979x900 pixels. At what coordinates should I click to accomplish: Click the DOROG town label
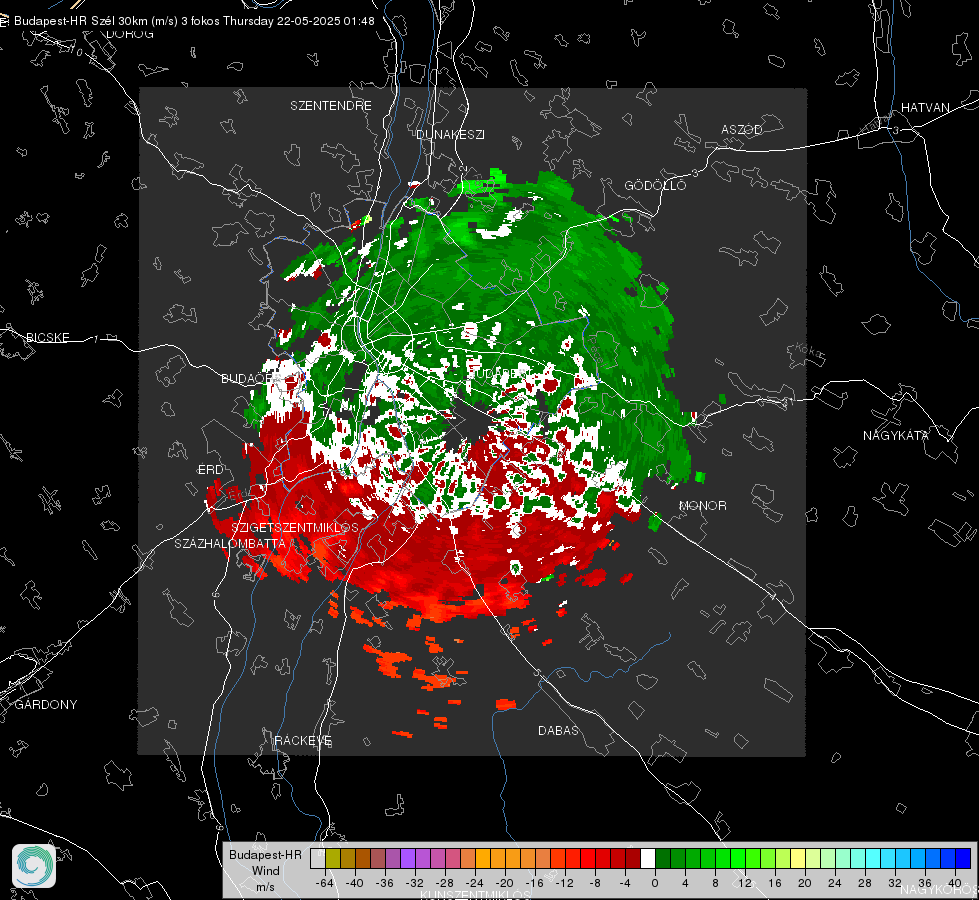[x=130, y=34]
